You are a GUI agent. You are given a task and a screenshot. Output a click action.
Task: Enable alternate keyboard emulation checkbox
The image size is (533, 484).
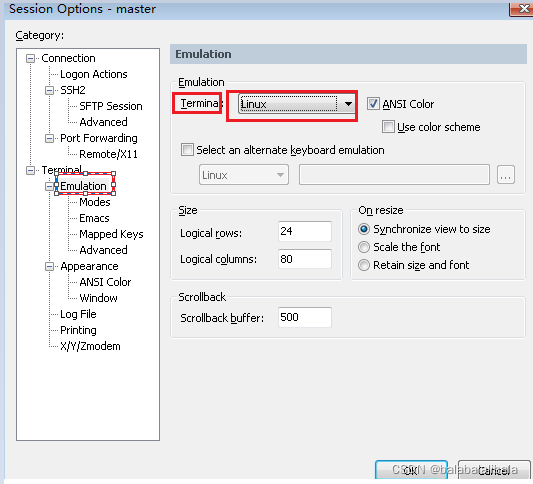coord(187,150)
